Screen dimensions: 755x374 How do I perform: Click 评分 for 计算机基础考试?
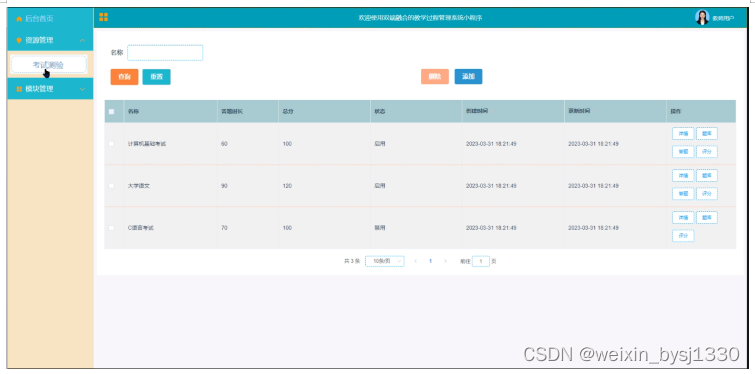[707, 152]
